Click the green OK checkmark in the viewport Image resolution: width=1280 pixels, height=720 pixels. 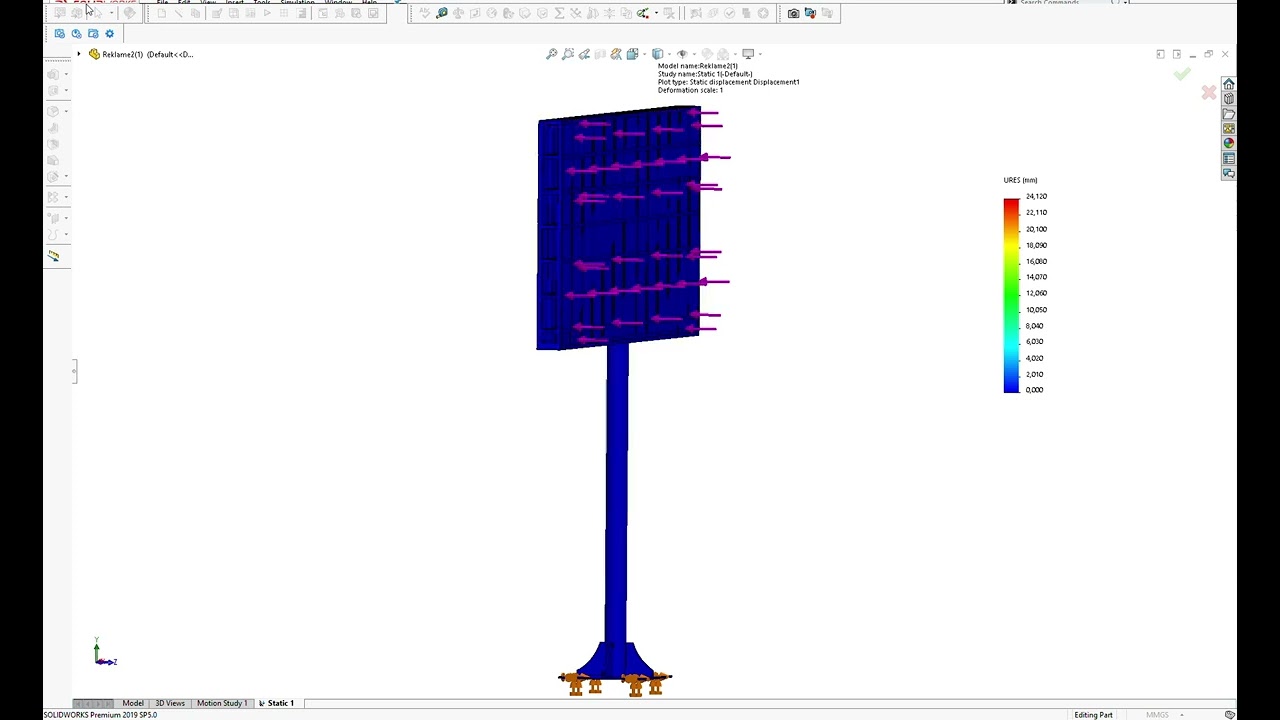(x=1182, y=75)
